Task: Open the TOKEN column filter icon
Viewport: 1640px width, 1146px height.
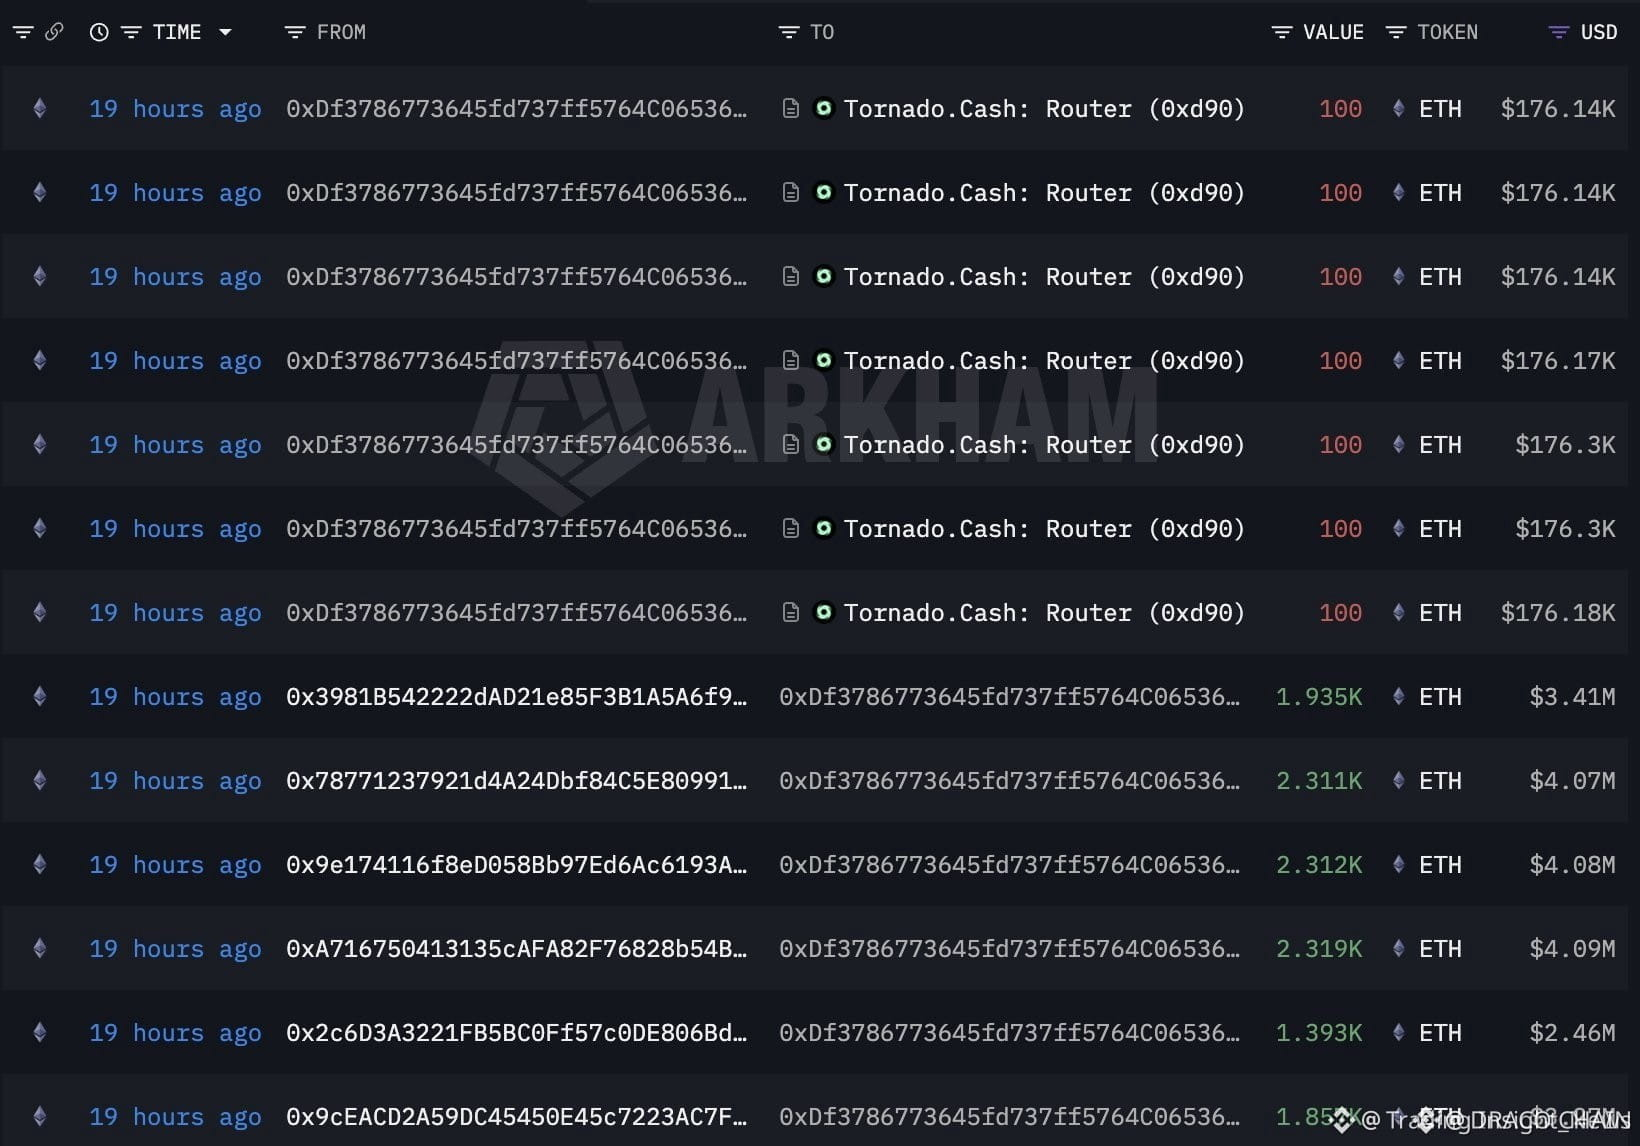Action: click(1396, 32)
